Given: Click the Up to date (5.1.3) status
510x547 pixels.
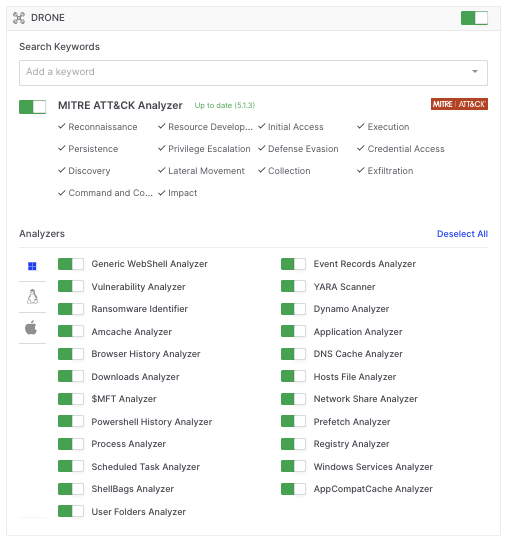Looking at the screenshot, I should click(x=225, y=105).
